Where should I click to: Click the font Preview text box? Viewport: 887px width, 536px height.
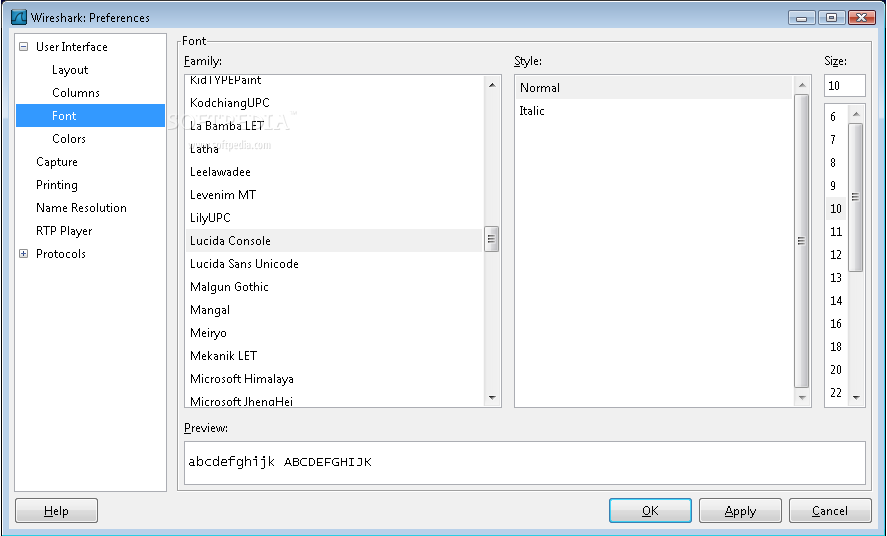(525, 463)
